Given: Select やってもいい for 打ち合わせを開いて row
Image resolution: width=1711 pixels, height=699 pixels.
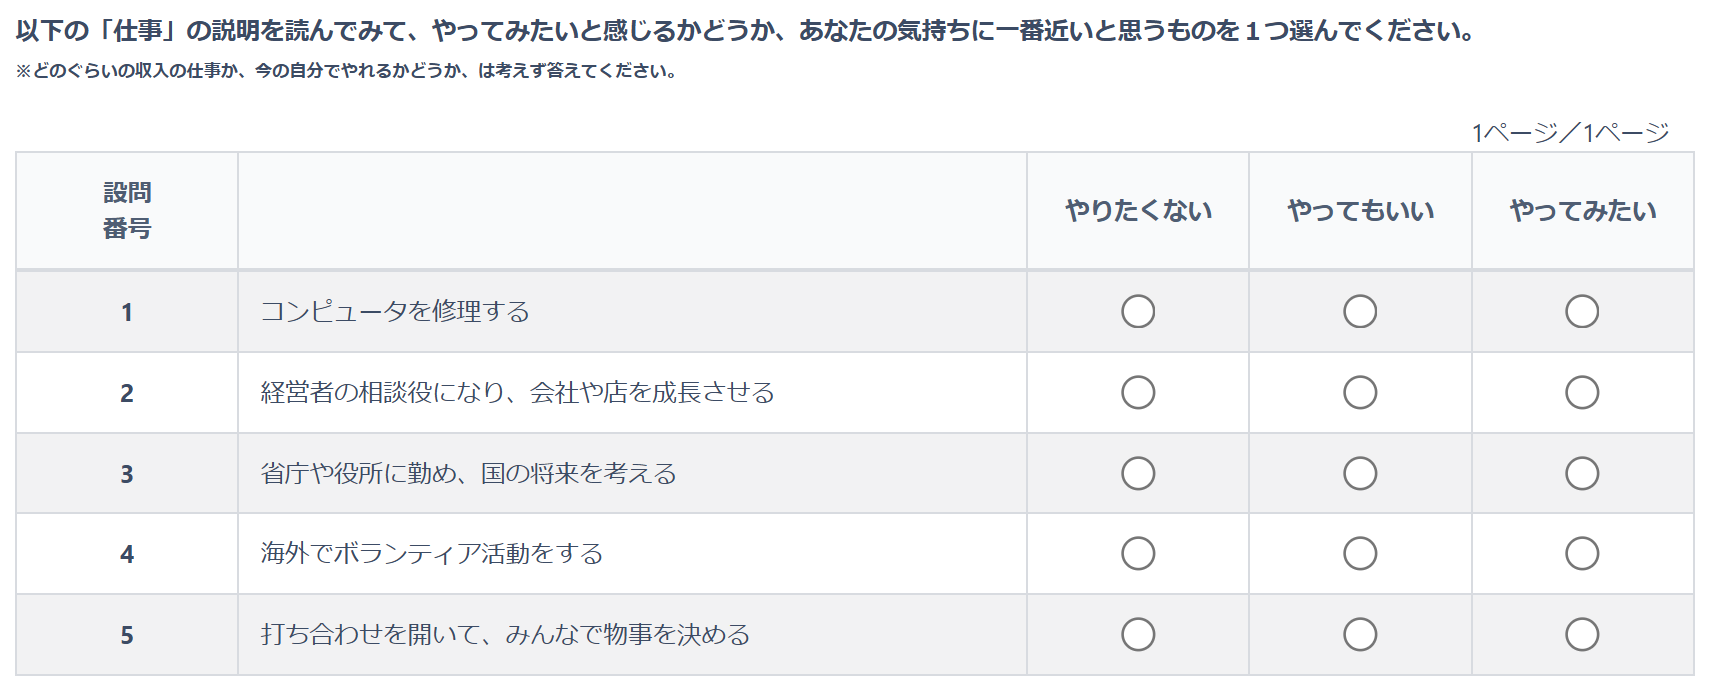Looking at the screenshot, I should click(1360, 634).
